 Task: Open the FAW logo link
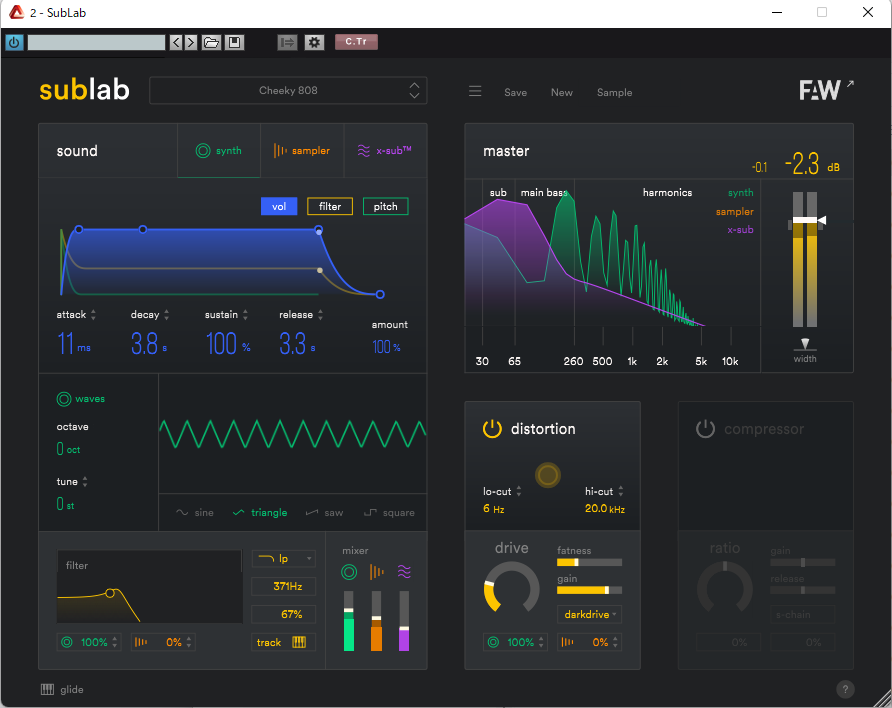(825, 90)
